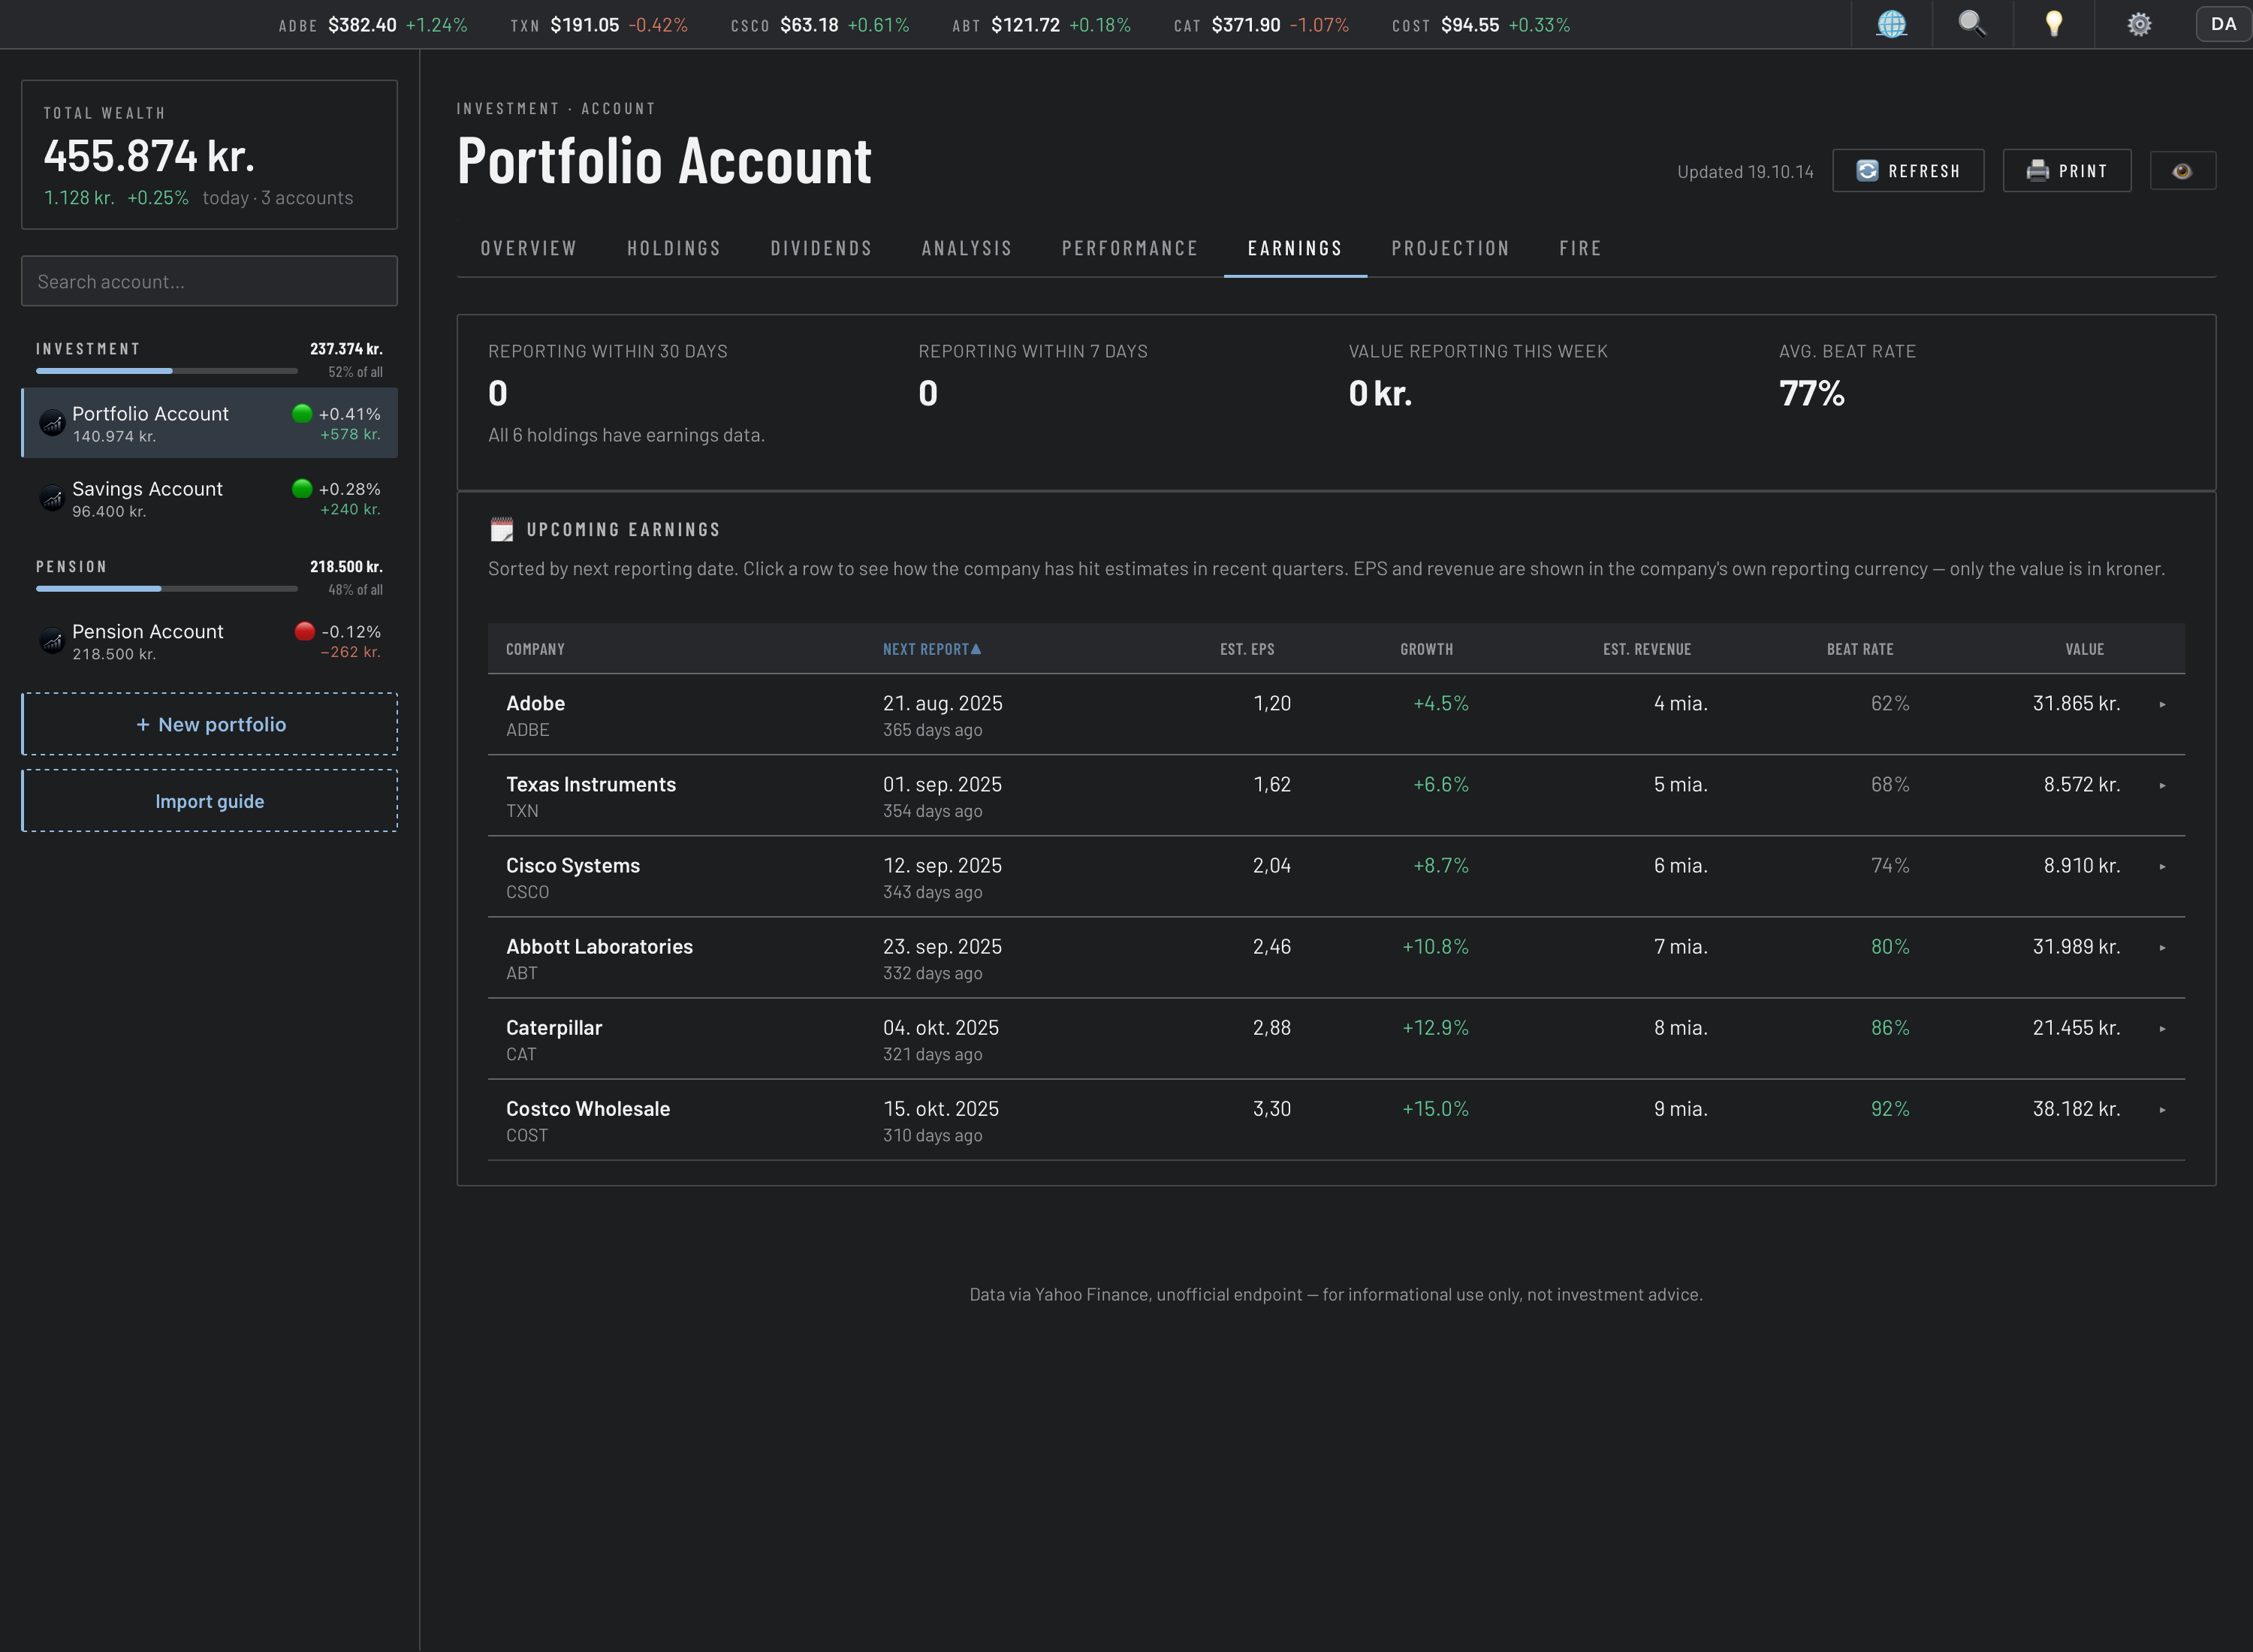
Task: Click the Savings Account chart icon
Action: (x=52, y=498)
